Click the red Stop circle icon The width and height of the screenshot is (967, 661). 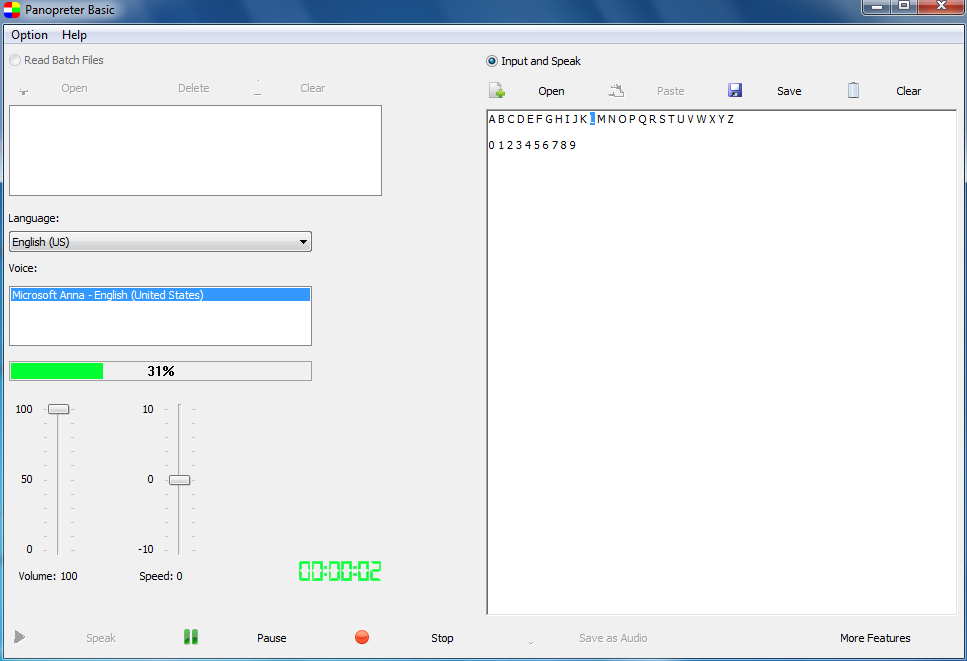pos(362,637)
